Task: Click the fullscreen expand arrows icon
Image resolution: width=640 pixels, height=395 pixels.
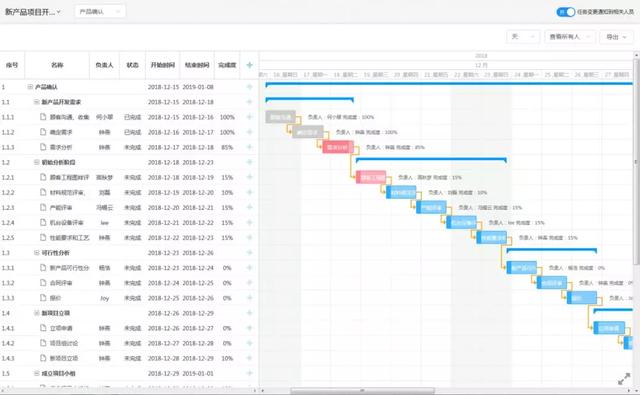Action: pos(624,379)
